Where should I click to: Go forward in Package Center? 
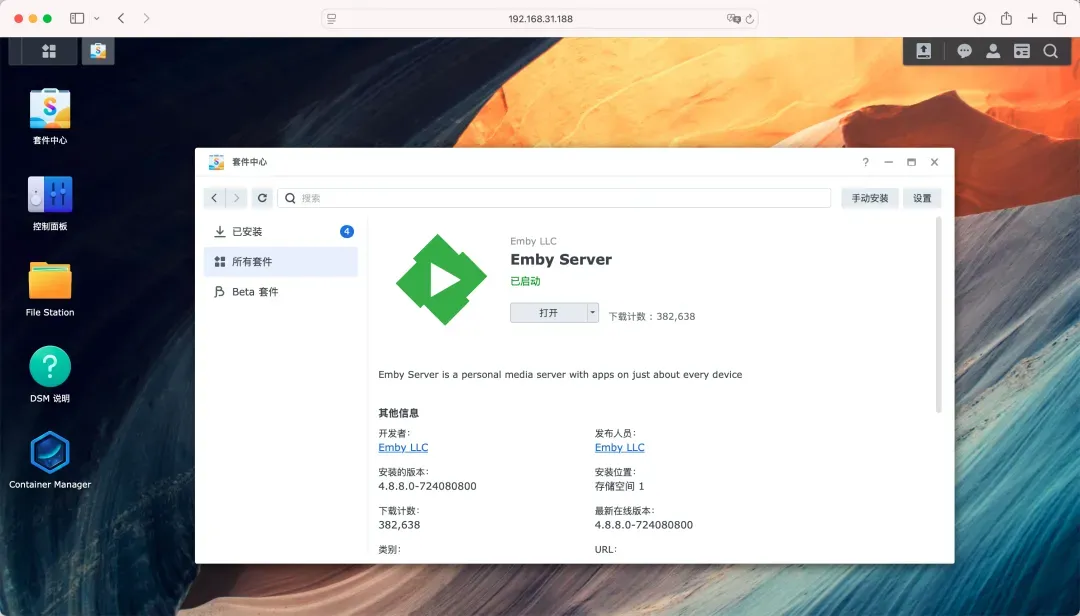pyautogui.click(x=236, y=198)
